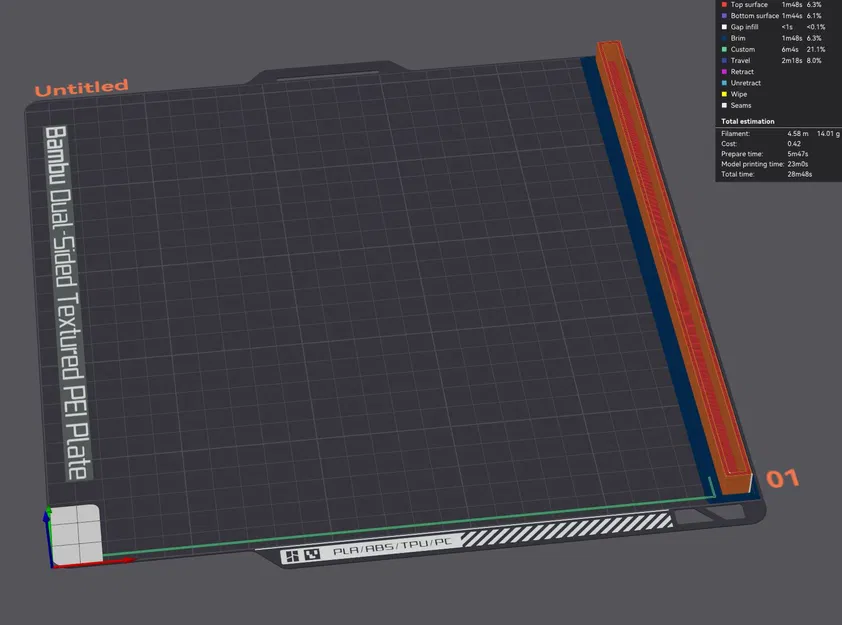Click the Custom percentage "21.1%"
The image size is (842, 625).
click(815, 49)
